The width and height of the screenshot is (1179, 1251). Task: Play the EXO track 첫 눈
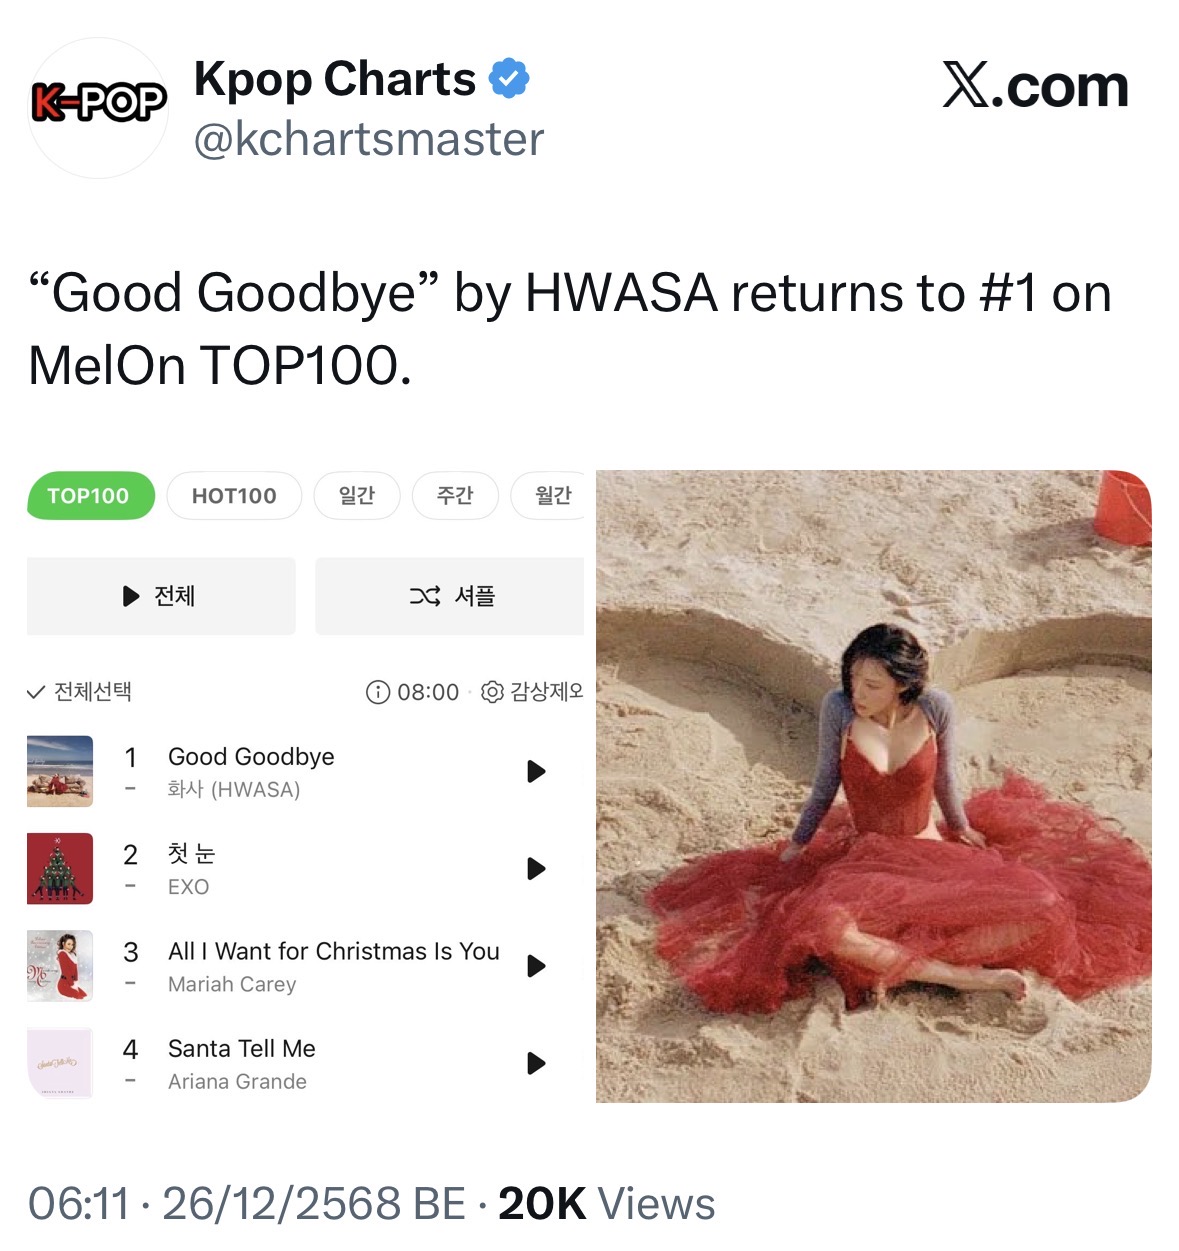pos(537,868)
